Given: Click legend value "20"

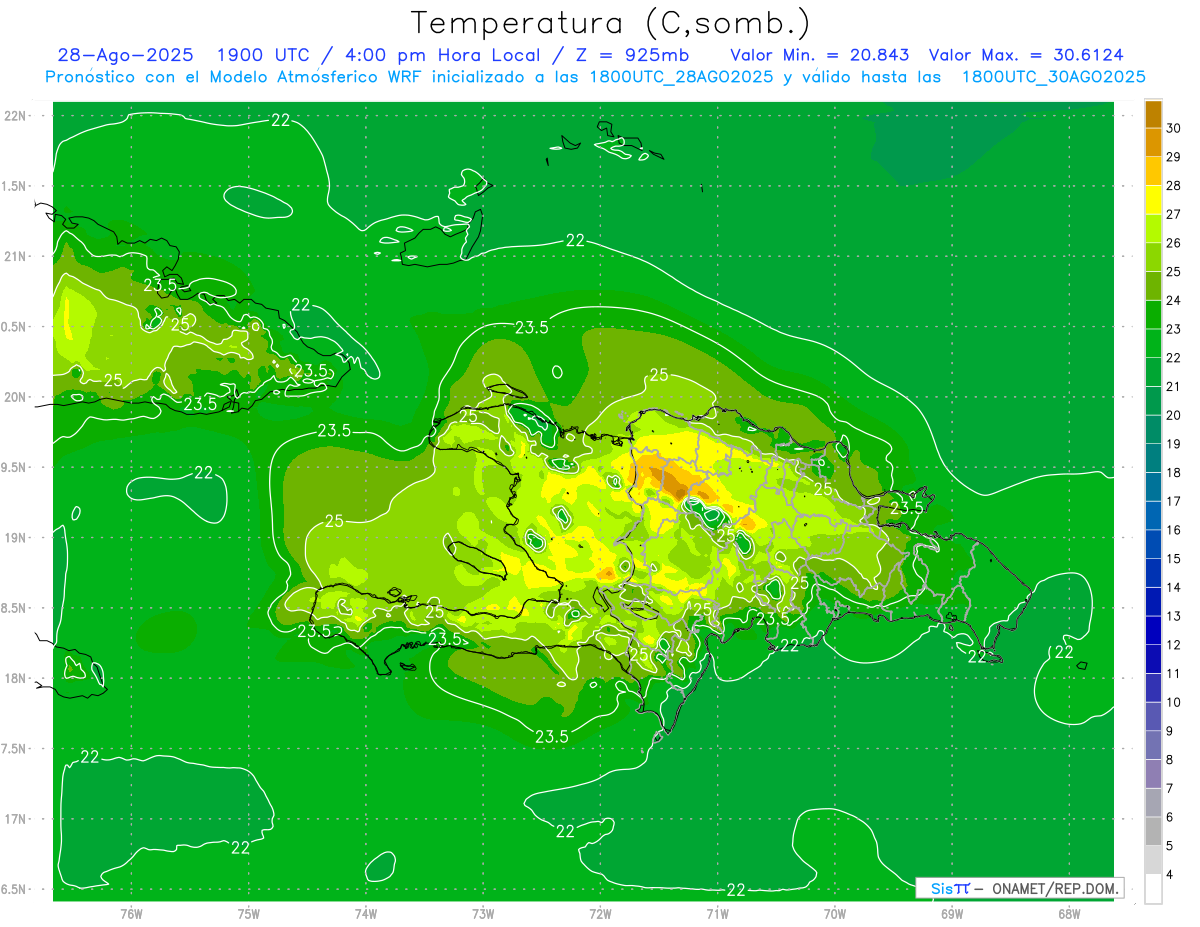Looking at the screenshot, I should tap(1174, 415).
